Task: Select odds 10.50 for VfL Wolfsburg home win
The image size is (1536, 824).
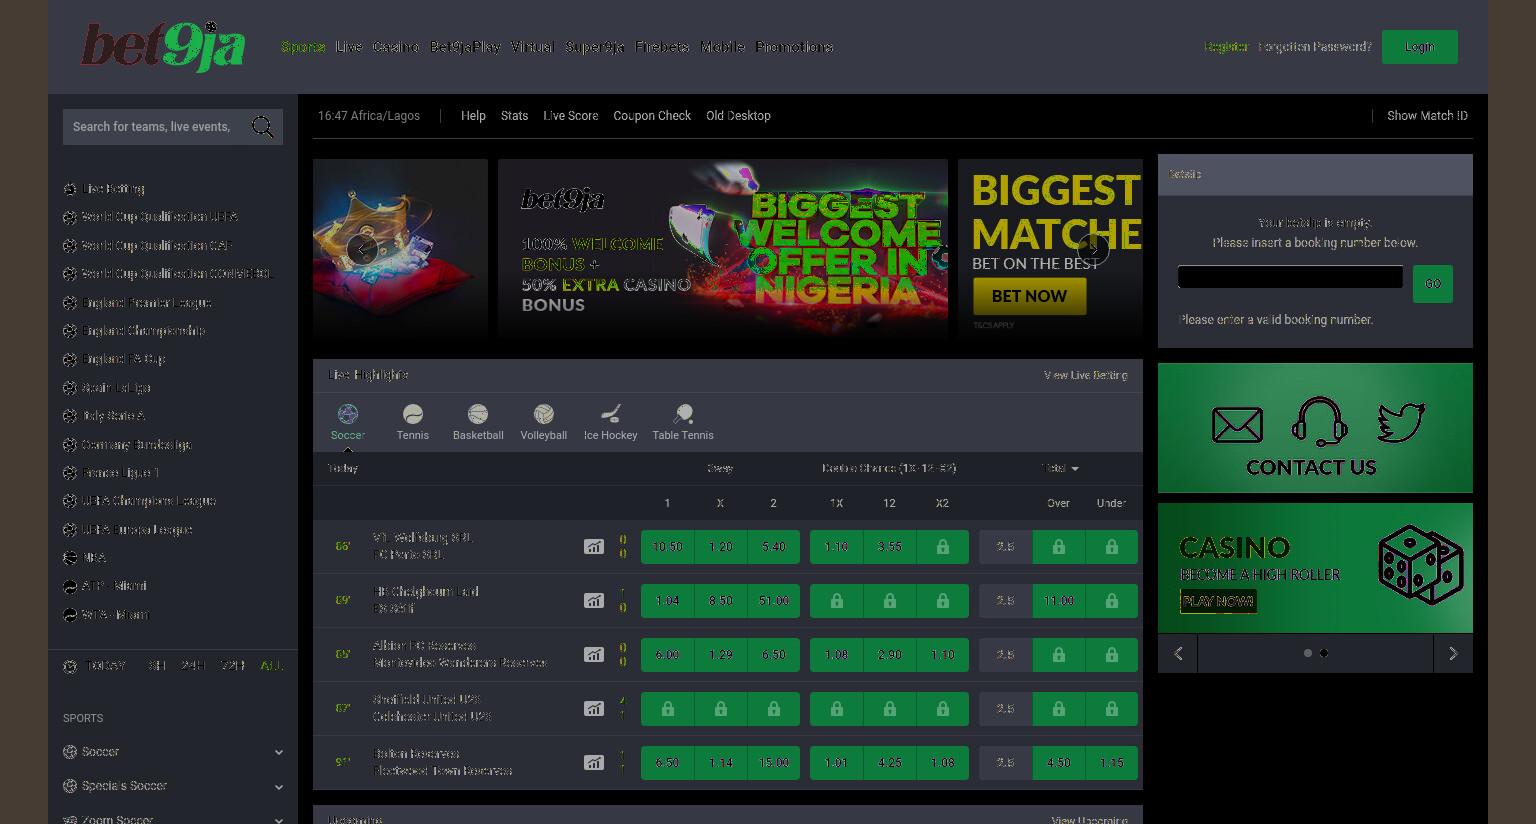Action: click(x=667, y=547)
